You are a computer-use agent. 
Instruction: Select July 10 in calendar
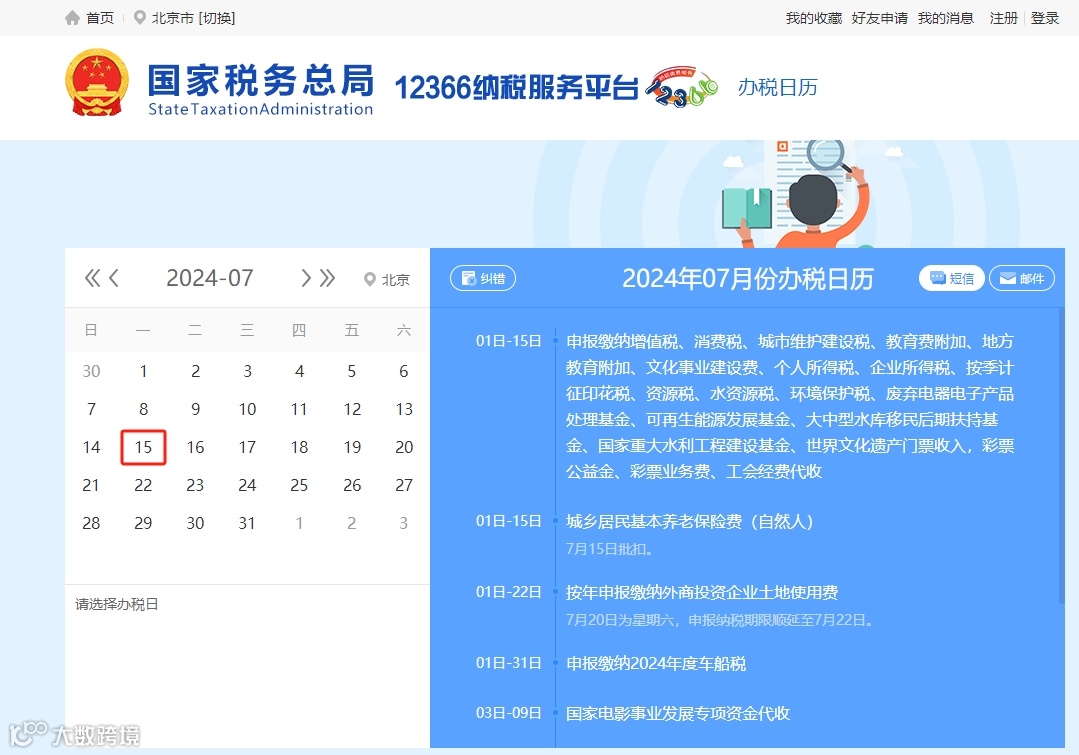coord(247,410)
